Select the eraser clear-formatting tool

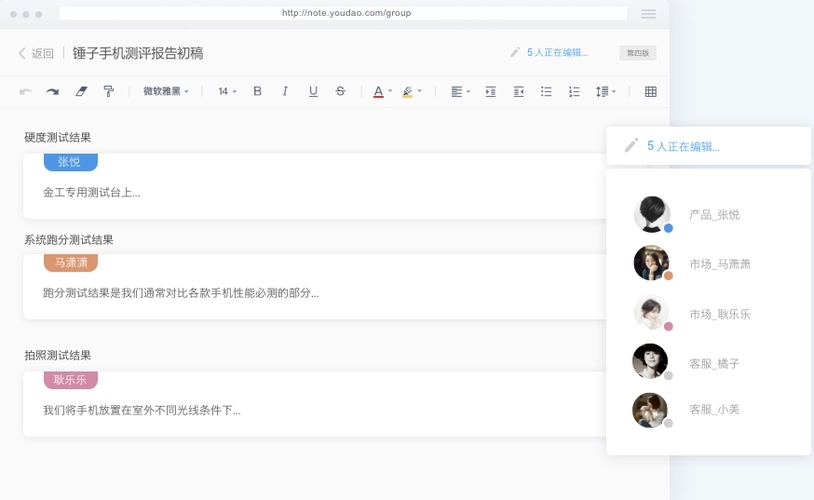tap(81, 92)
